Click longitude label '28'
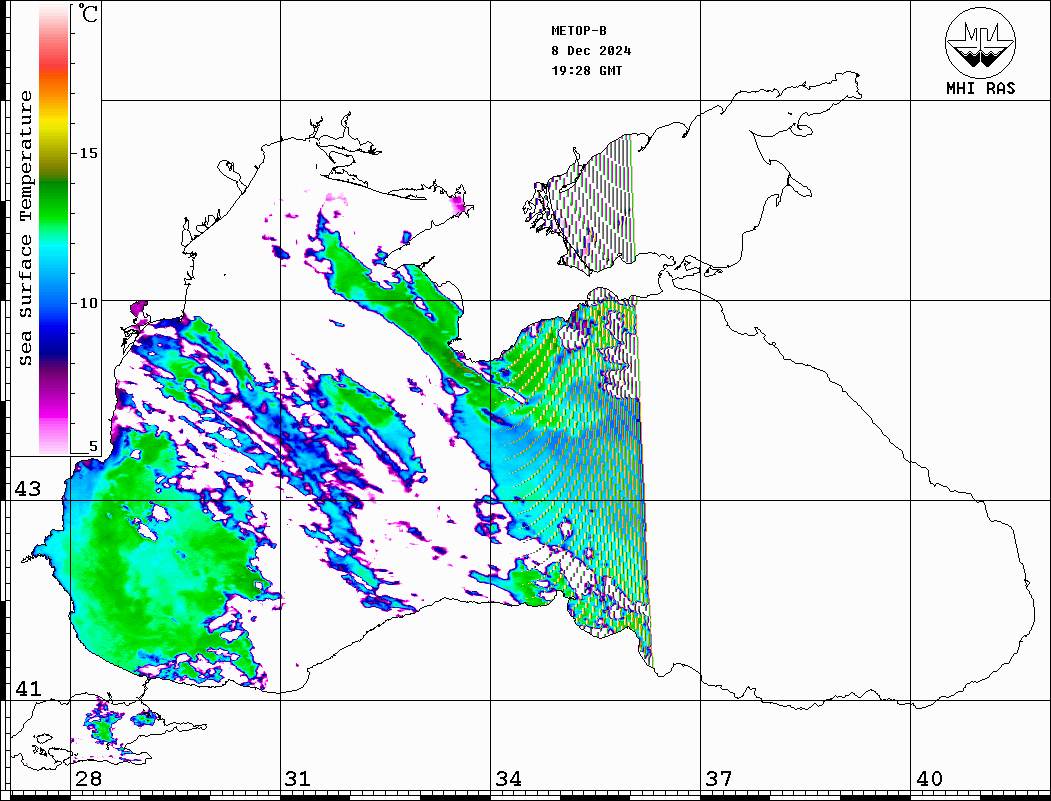This screenshot has height=801, width=1051. coord(88,778)
